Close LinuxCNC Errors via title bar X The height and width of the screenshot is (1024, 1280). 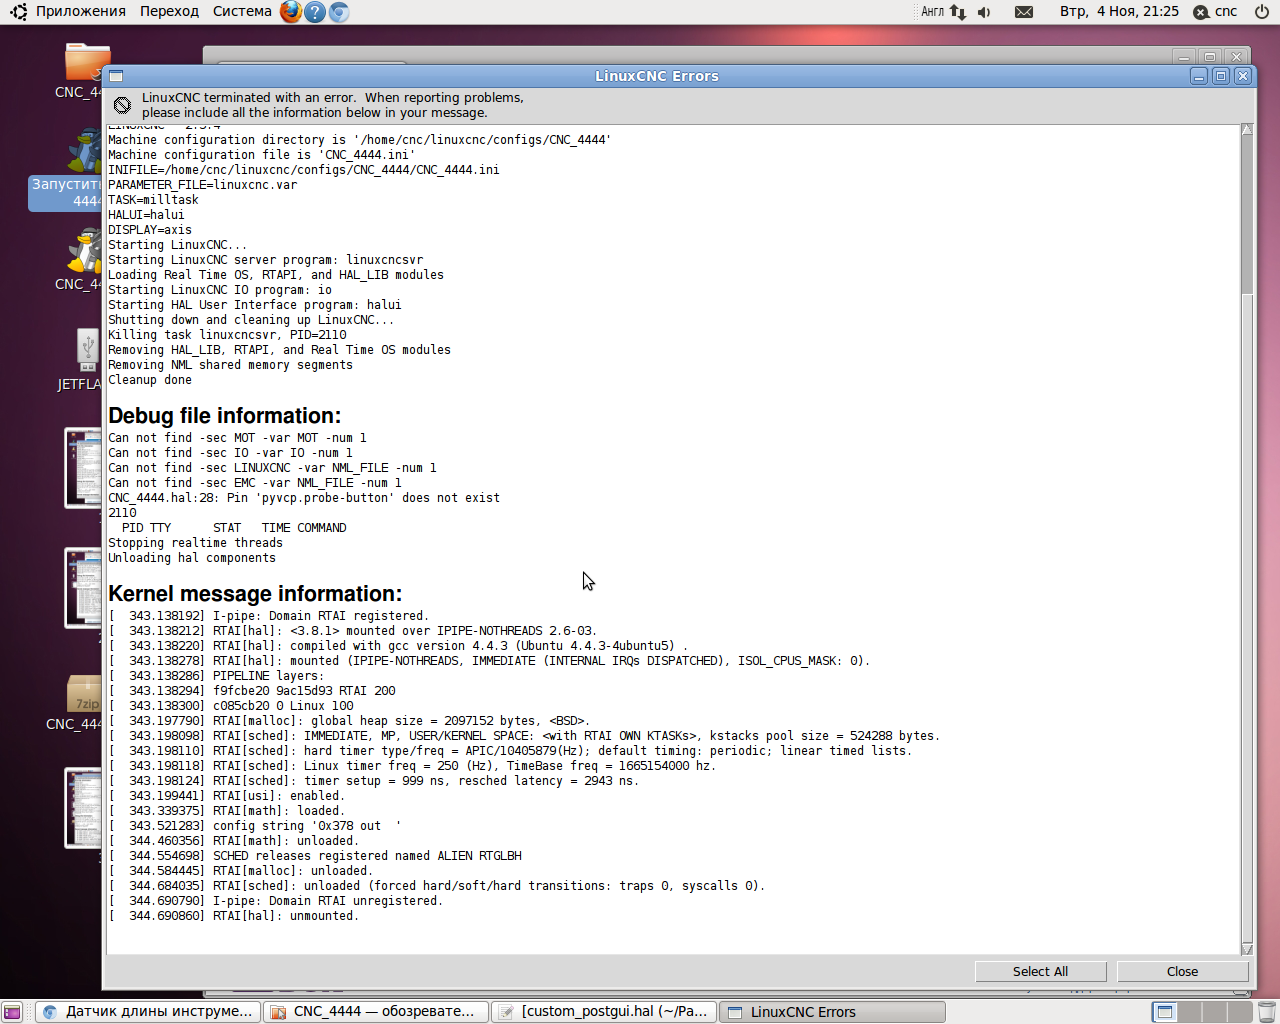click(1243, 76)
